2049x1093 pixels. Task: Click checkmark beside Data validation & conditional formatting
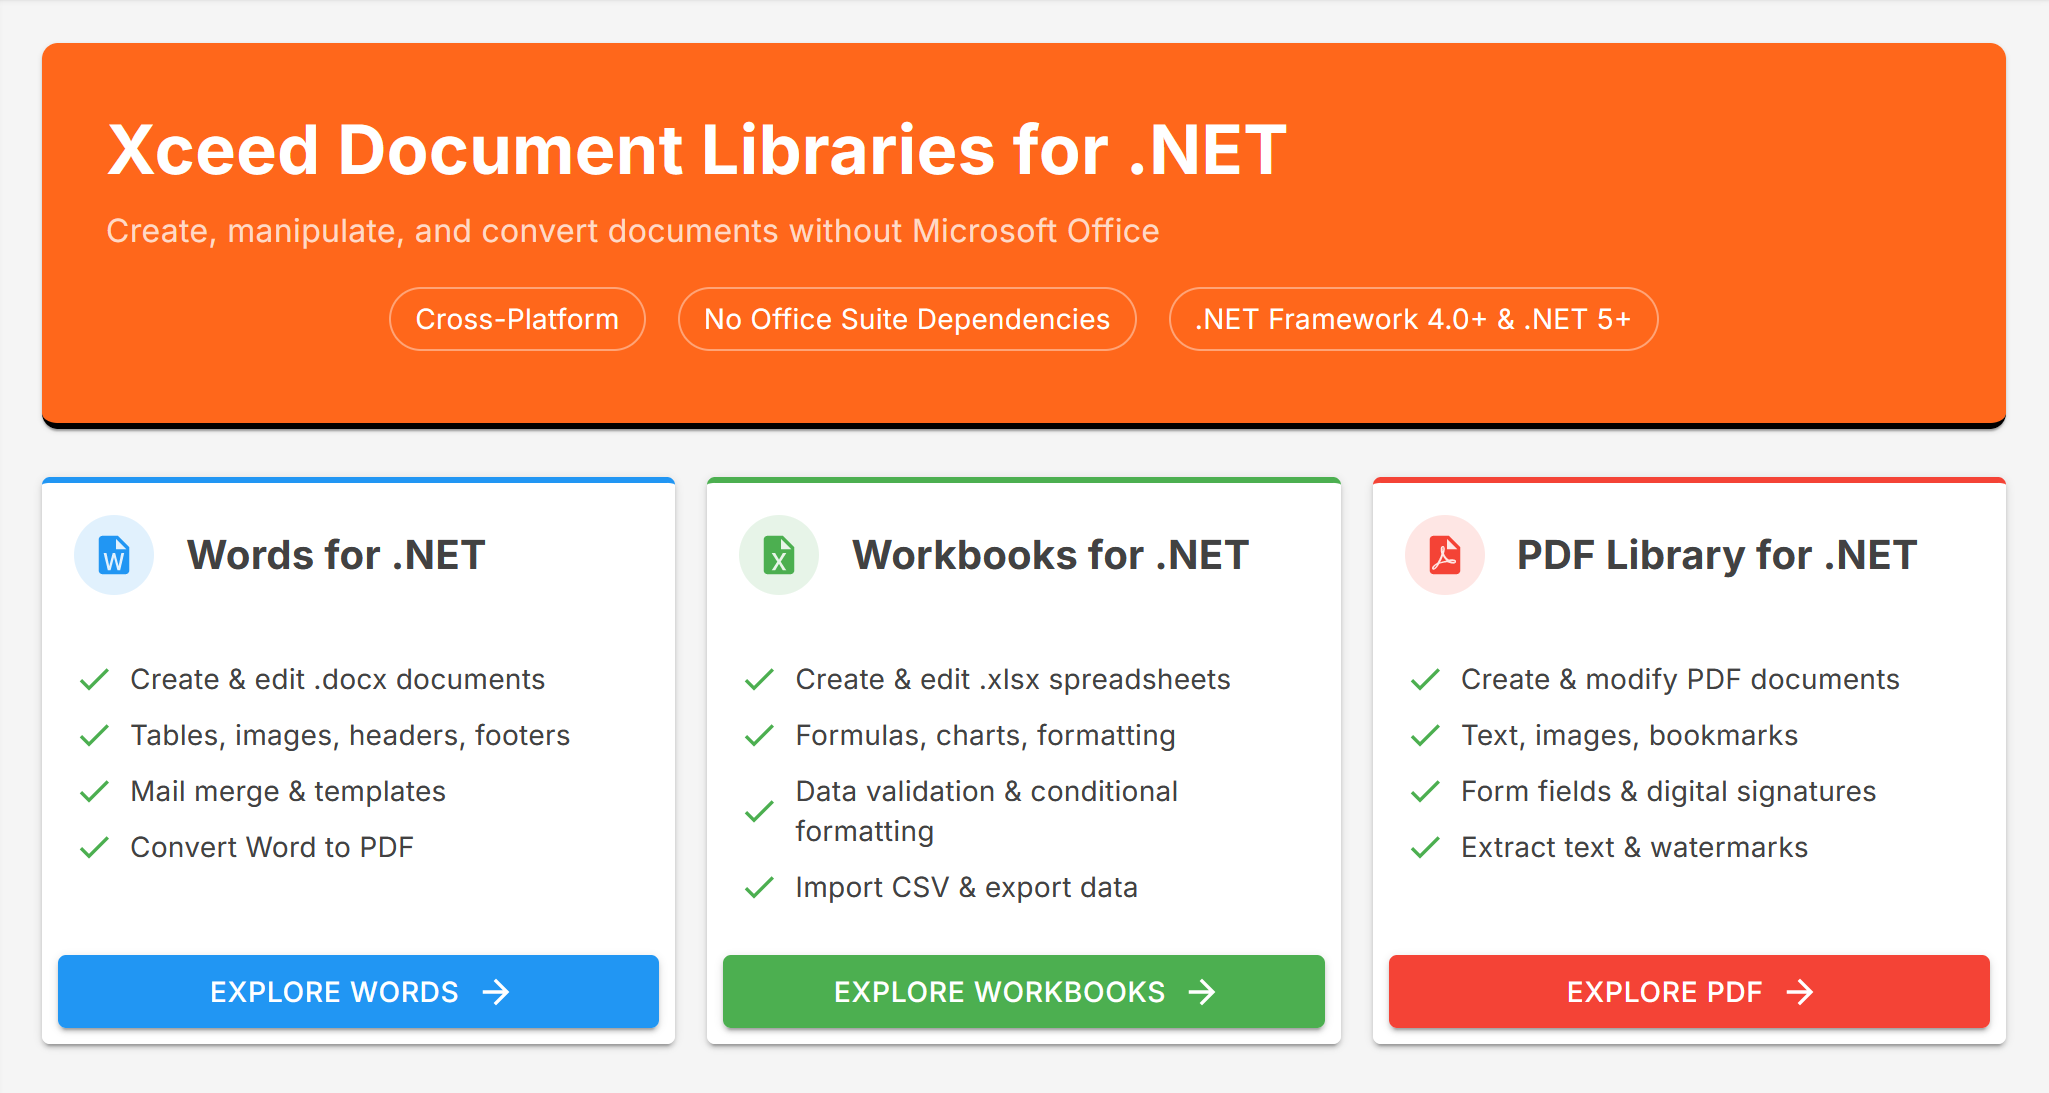click(x=759, y=811)
